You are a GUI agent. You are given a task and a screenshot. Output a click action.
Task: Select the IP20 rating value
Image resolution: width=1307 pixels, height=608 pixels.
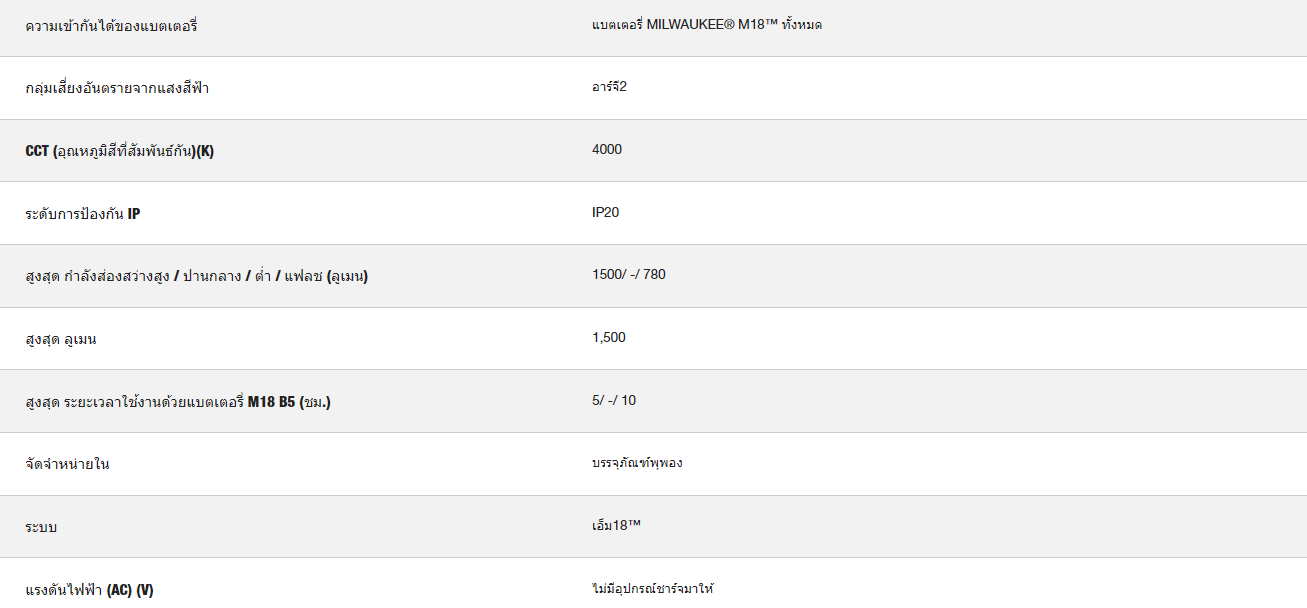coord(606,212)
